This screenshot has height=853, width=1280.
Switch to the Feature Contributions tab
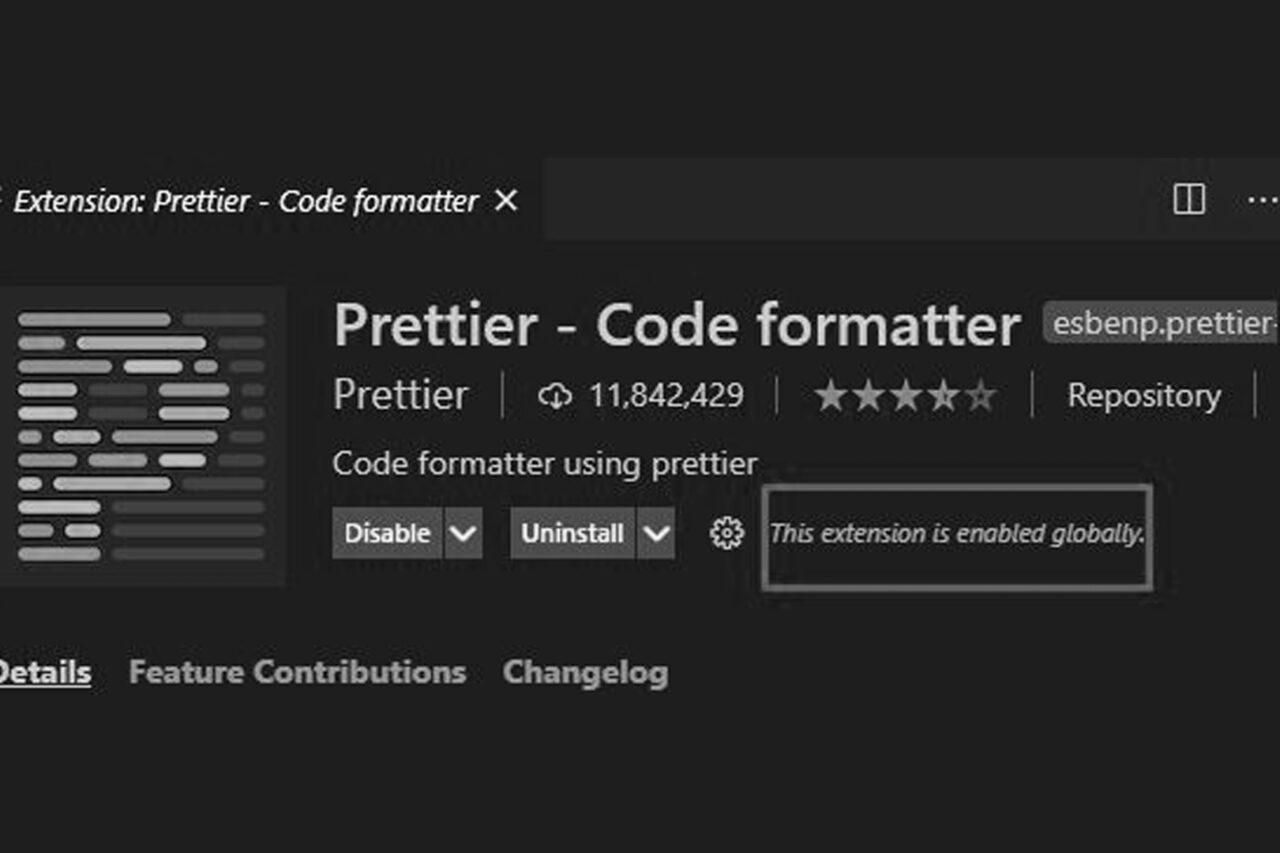(297, 672)
